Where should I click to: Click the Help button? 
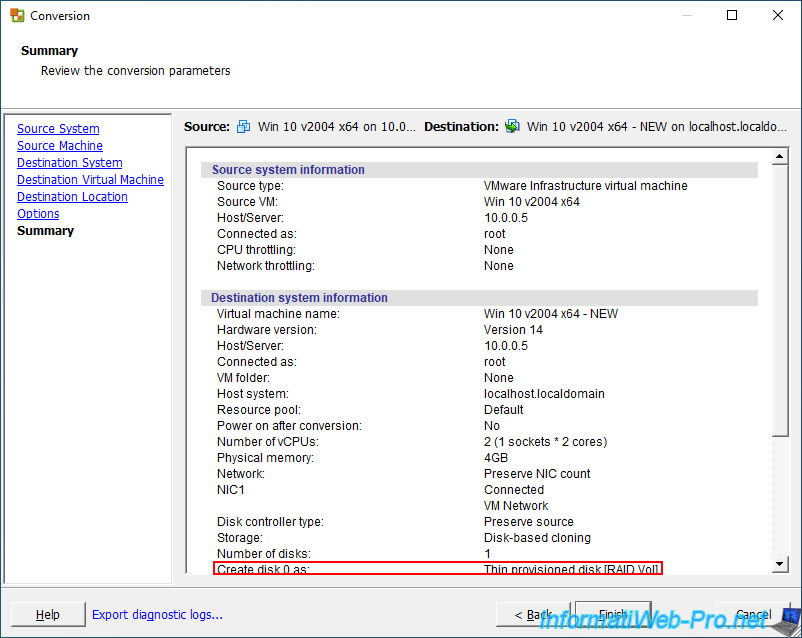(x=48, y=614)
